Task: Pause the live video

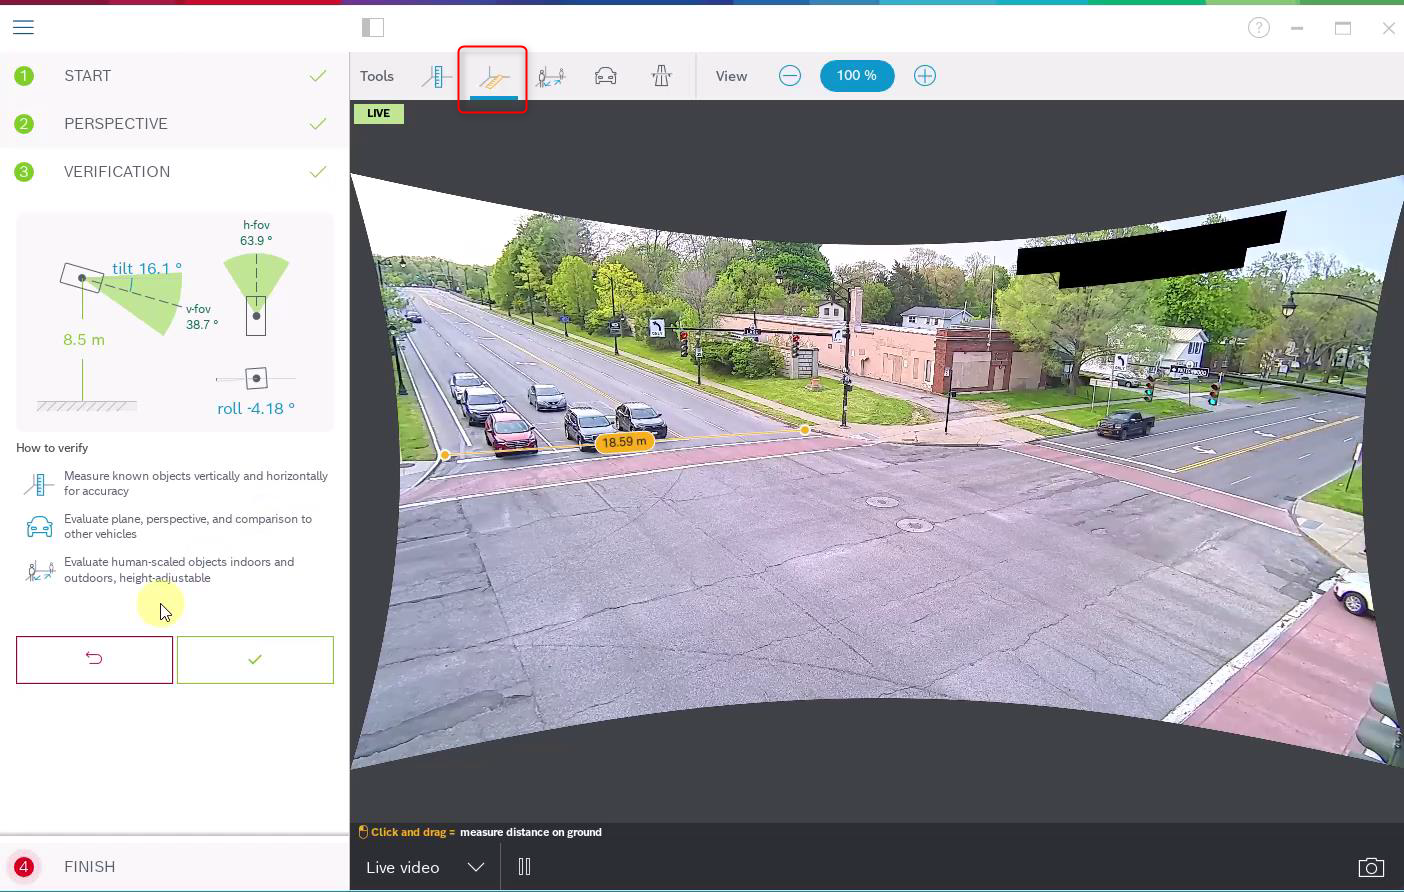Action: [524, 867]
